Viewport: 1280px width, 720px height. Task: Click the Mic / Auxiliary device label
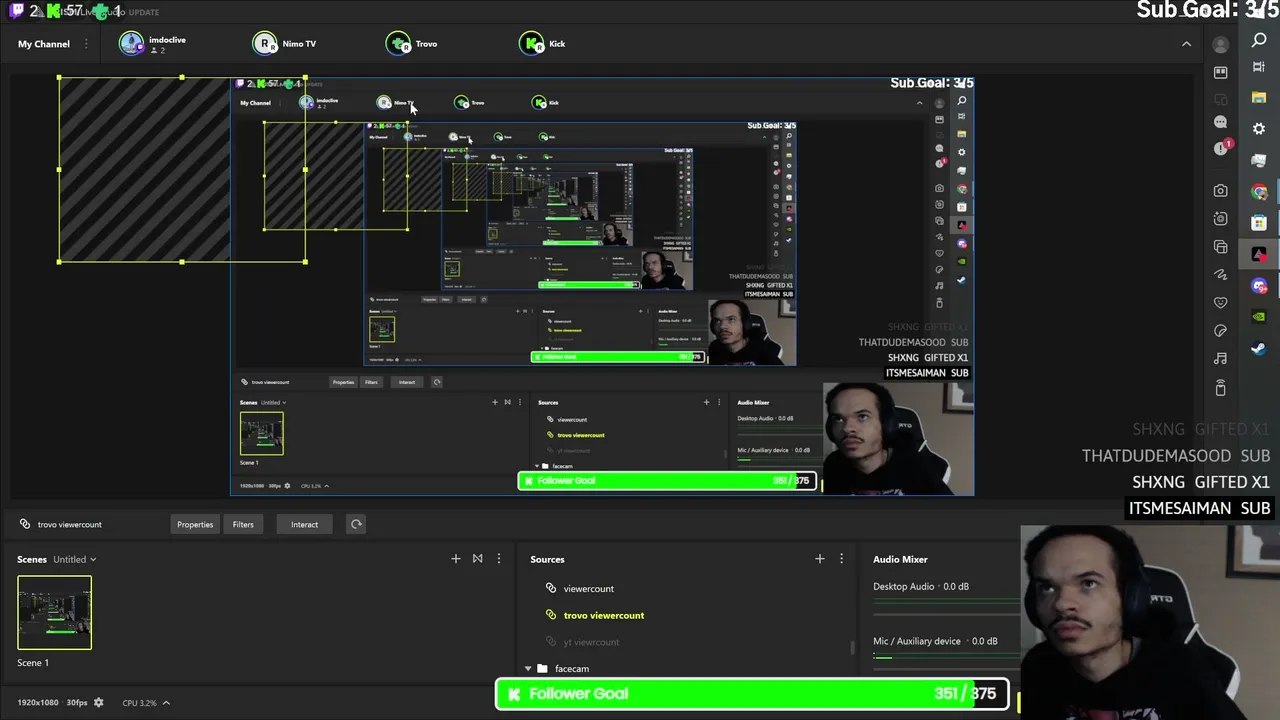tap(917, 641)
